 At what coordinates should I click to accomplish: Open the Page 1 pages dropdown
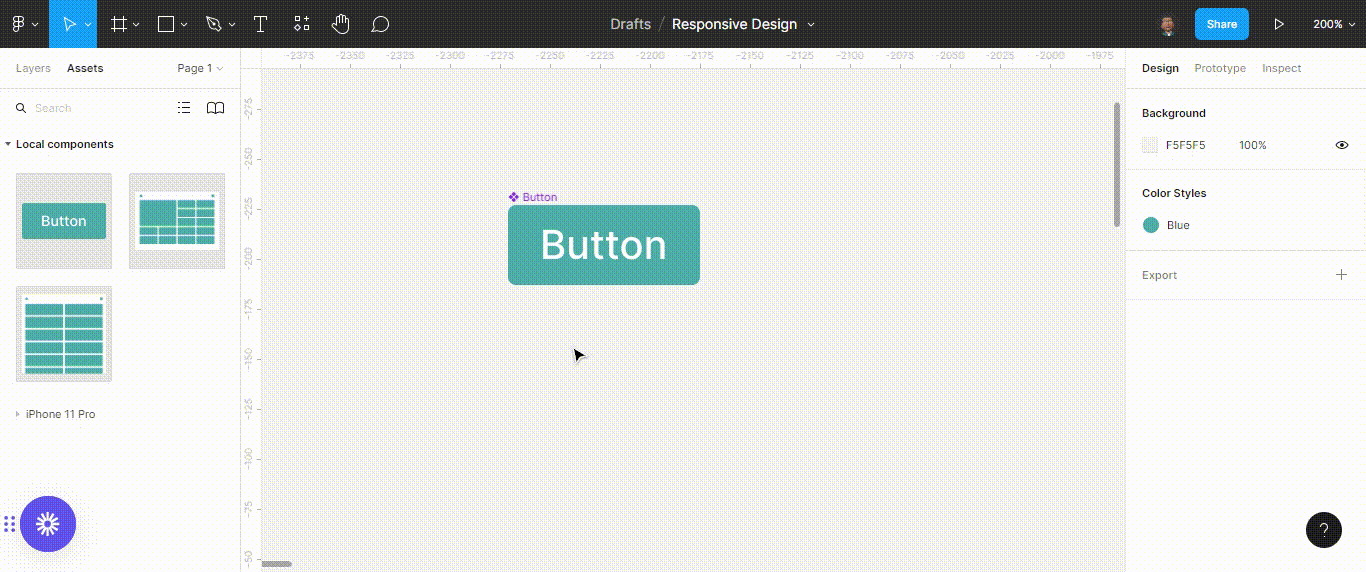(200, 68)
